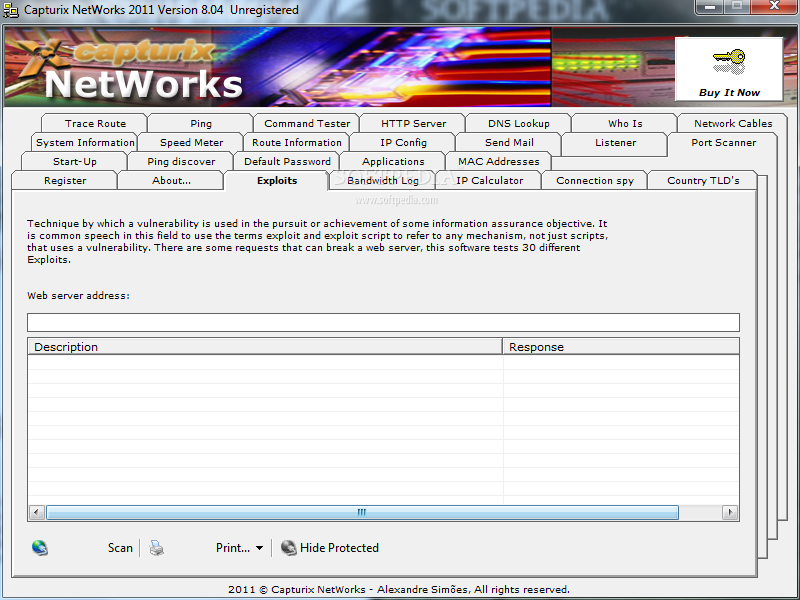Select the Exploits tab
Viewport: 800px width, 600px height.
pos(277,181)
